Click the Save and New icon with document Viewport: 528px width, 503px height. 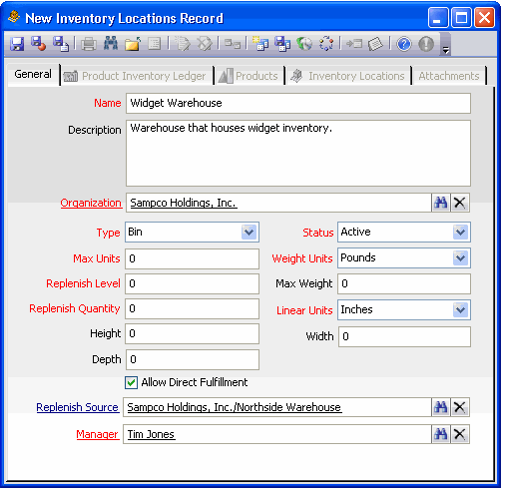(x=61, y=44)
